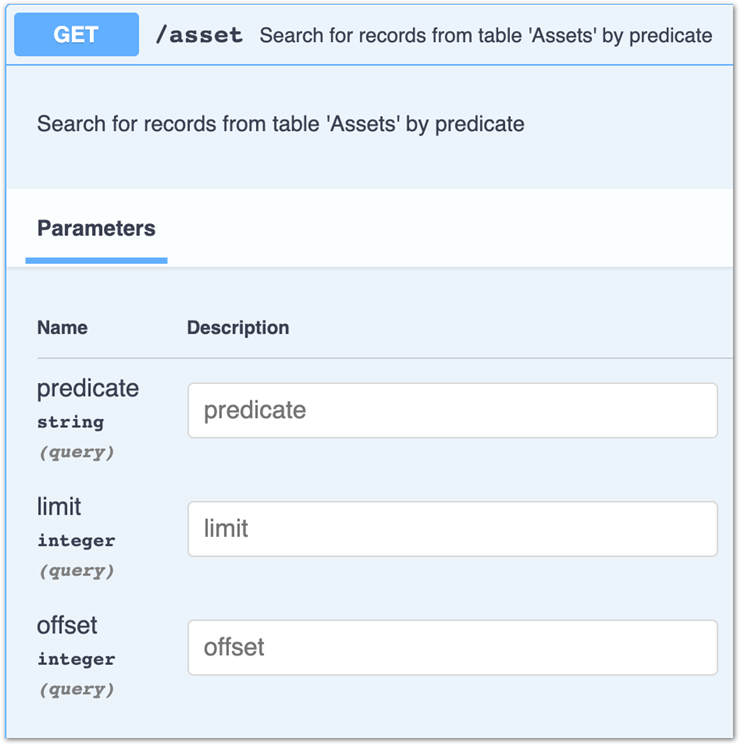Screen dimensions: 740x745
Task: Click the description text below the header
Action: (x=280, y=124)
